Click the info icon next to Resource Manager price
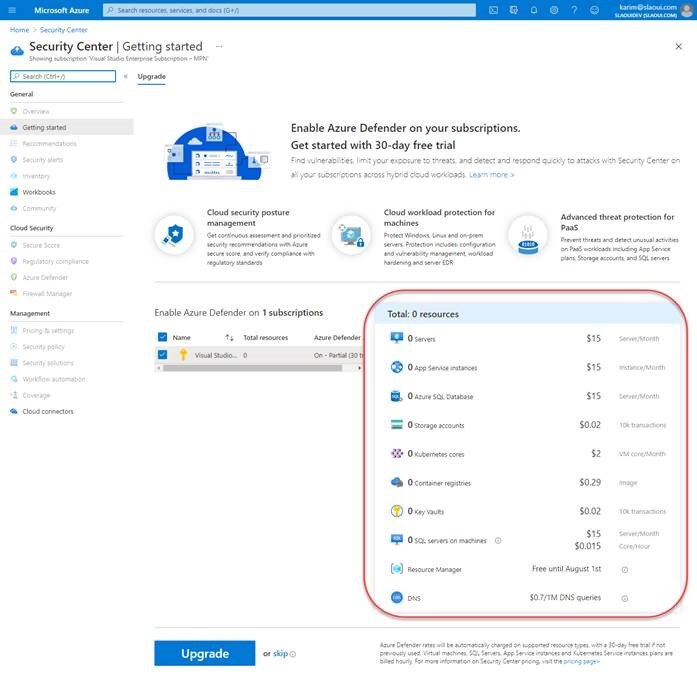 [624, 569]
